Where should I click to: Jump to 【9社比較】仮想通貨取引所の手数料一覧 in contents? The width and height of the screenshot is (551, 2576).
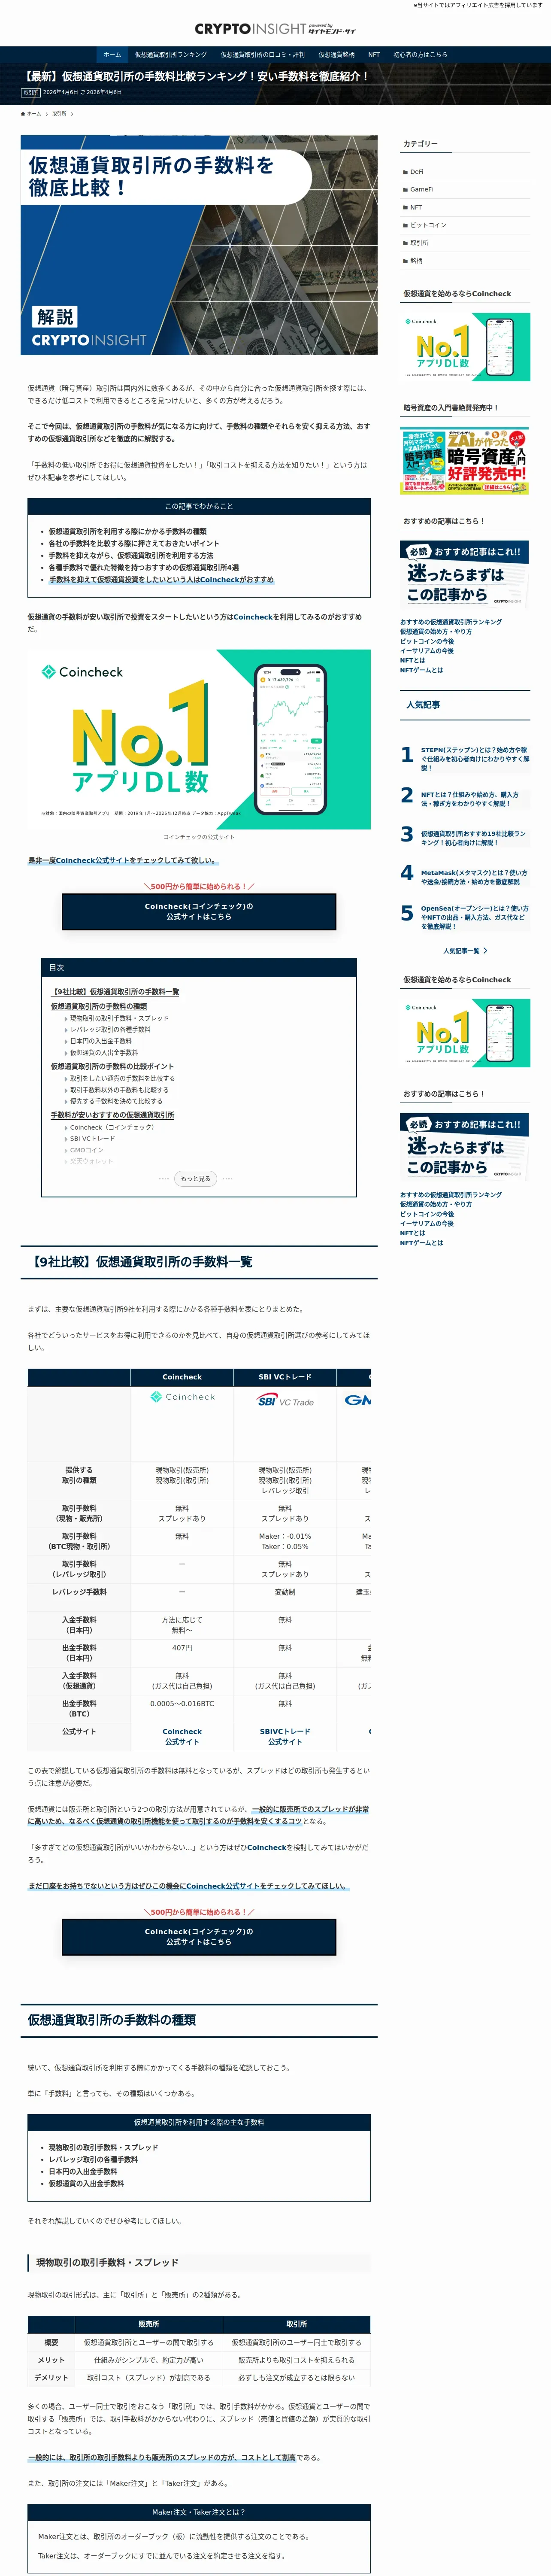115,992
